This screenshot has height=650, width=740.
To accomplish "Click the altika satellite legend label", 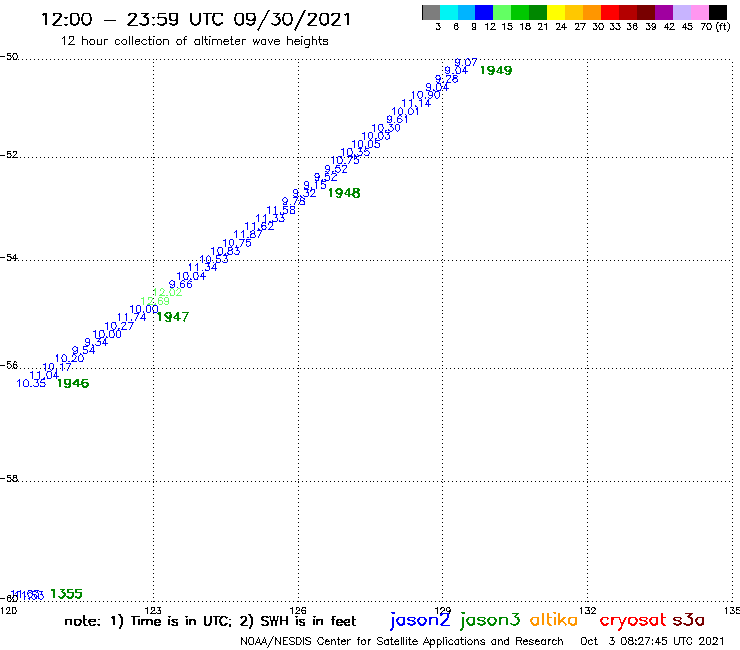I will [554, 620].
